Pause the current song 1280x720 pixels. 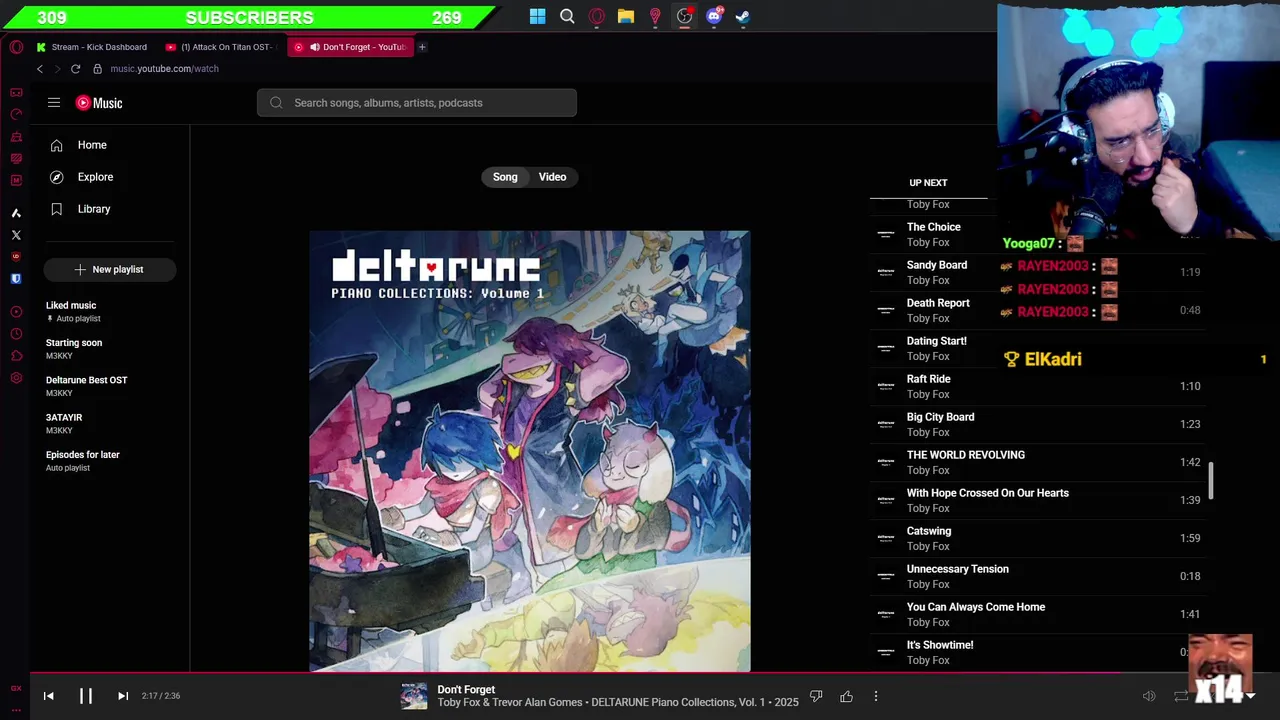coord(86,696)
